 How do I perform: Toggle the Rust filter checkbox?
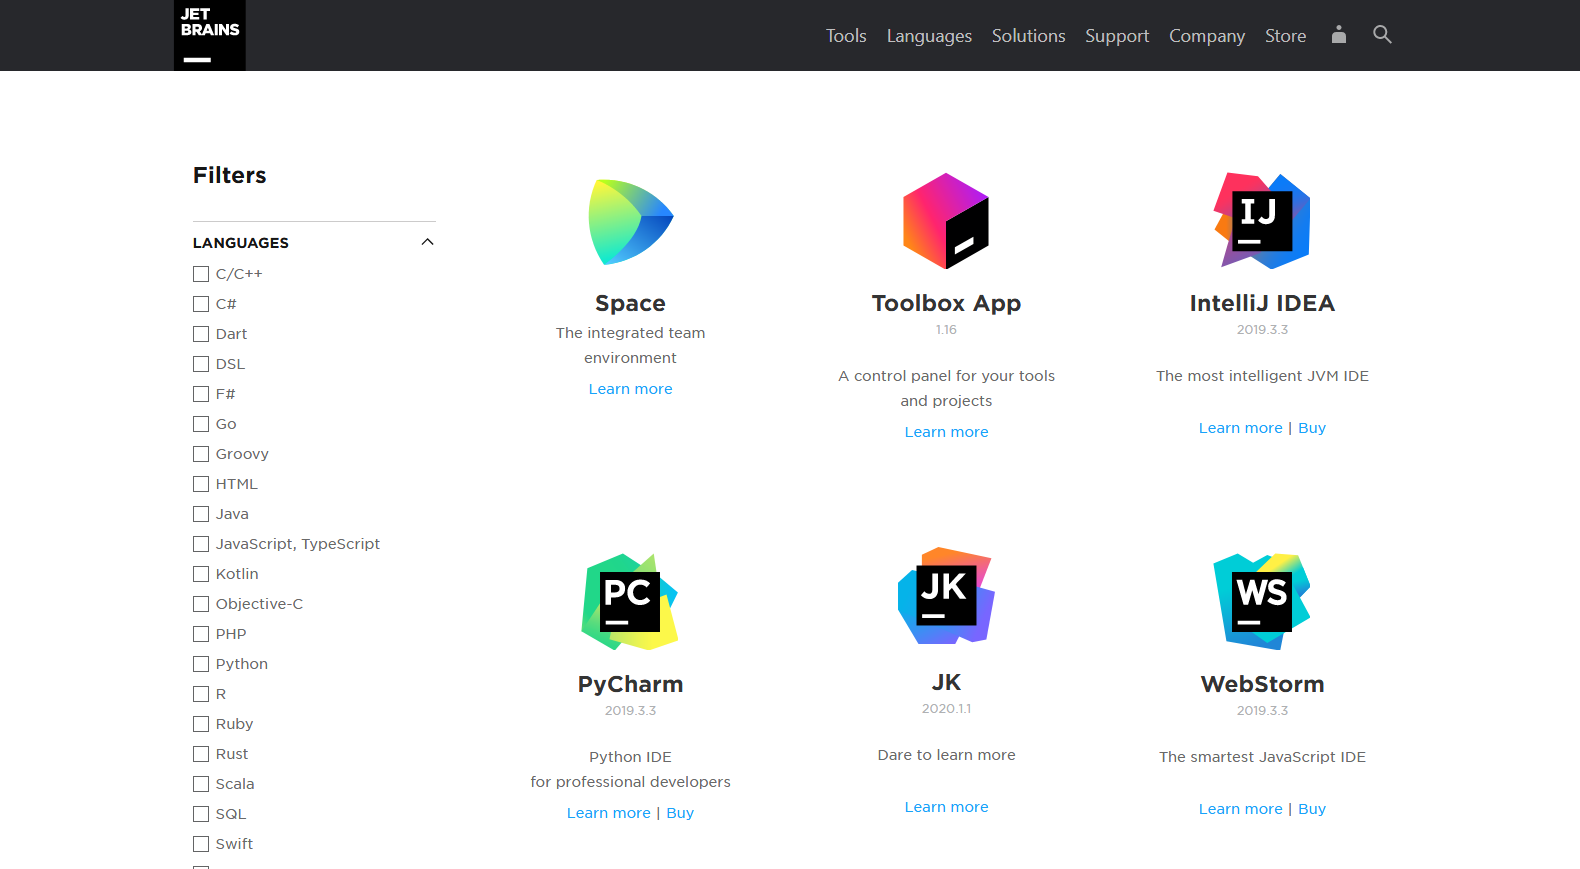pos(201,754)
